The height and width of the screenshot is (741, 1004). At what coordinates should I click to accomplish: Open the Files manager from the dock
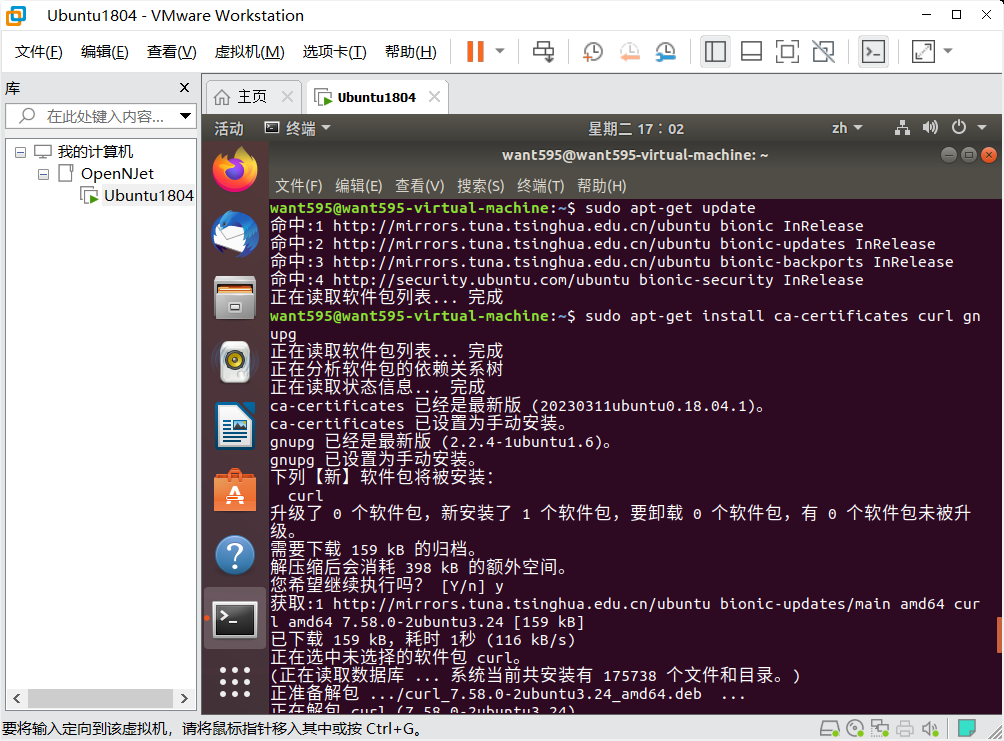235,298
